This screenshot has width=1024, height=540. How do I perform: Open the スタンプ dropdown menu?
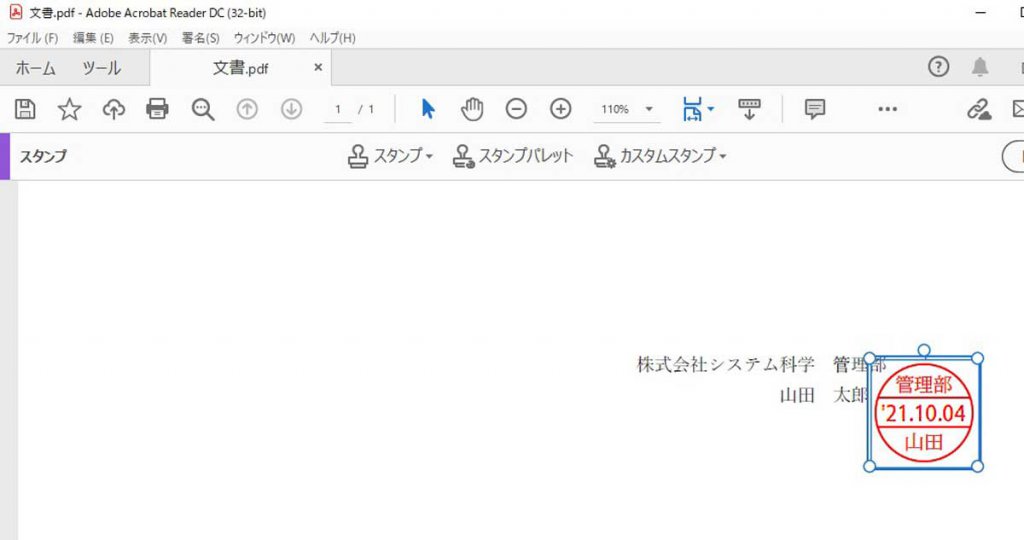(390, 157)
